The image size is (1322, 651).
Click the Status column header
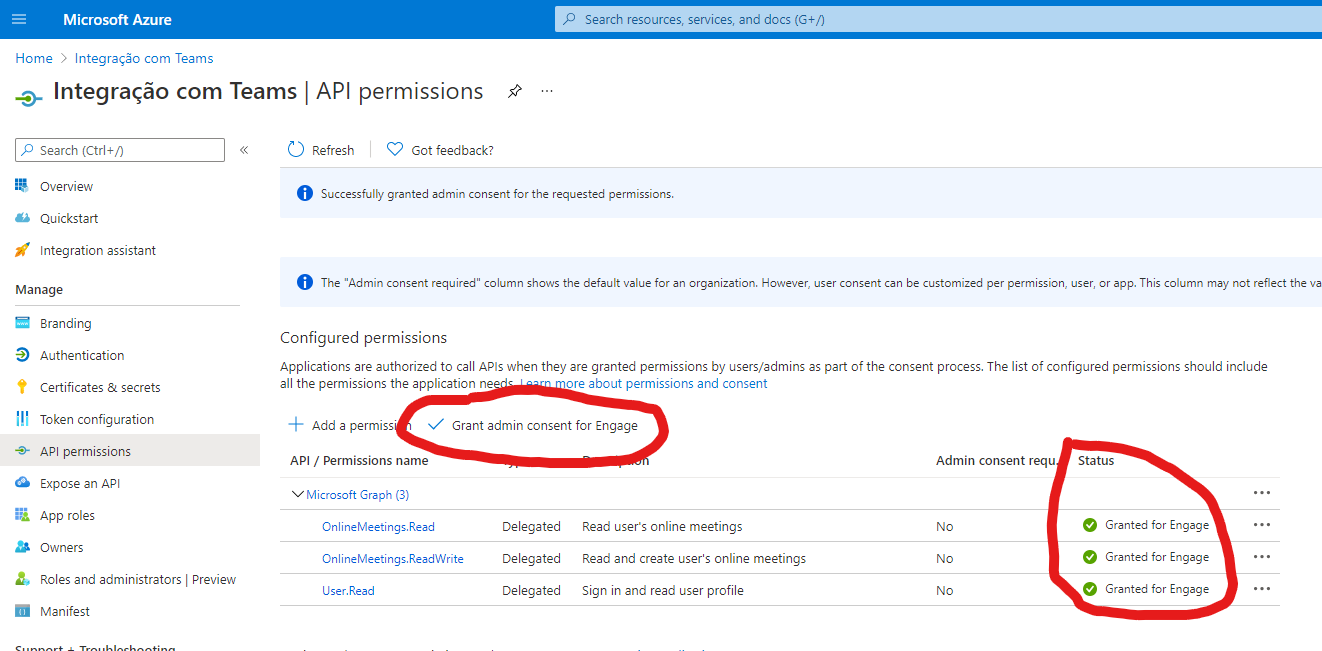pyautogui.click(x=1096, y=460)
